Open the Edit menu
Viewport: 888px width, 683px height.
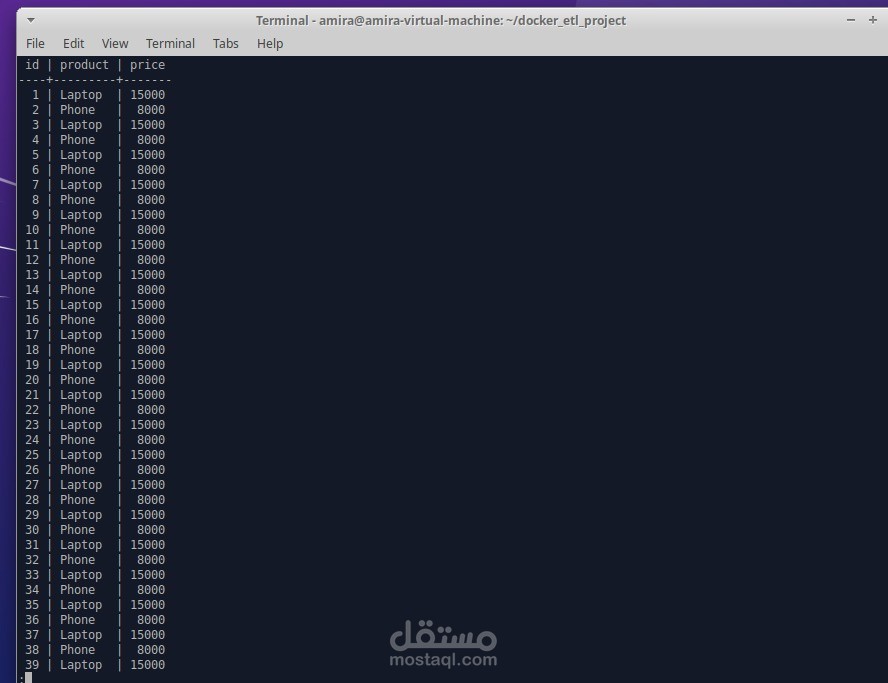[x=73, y=43]
